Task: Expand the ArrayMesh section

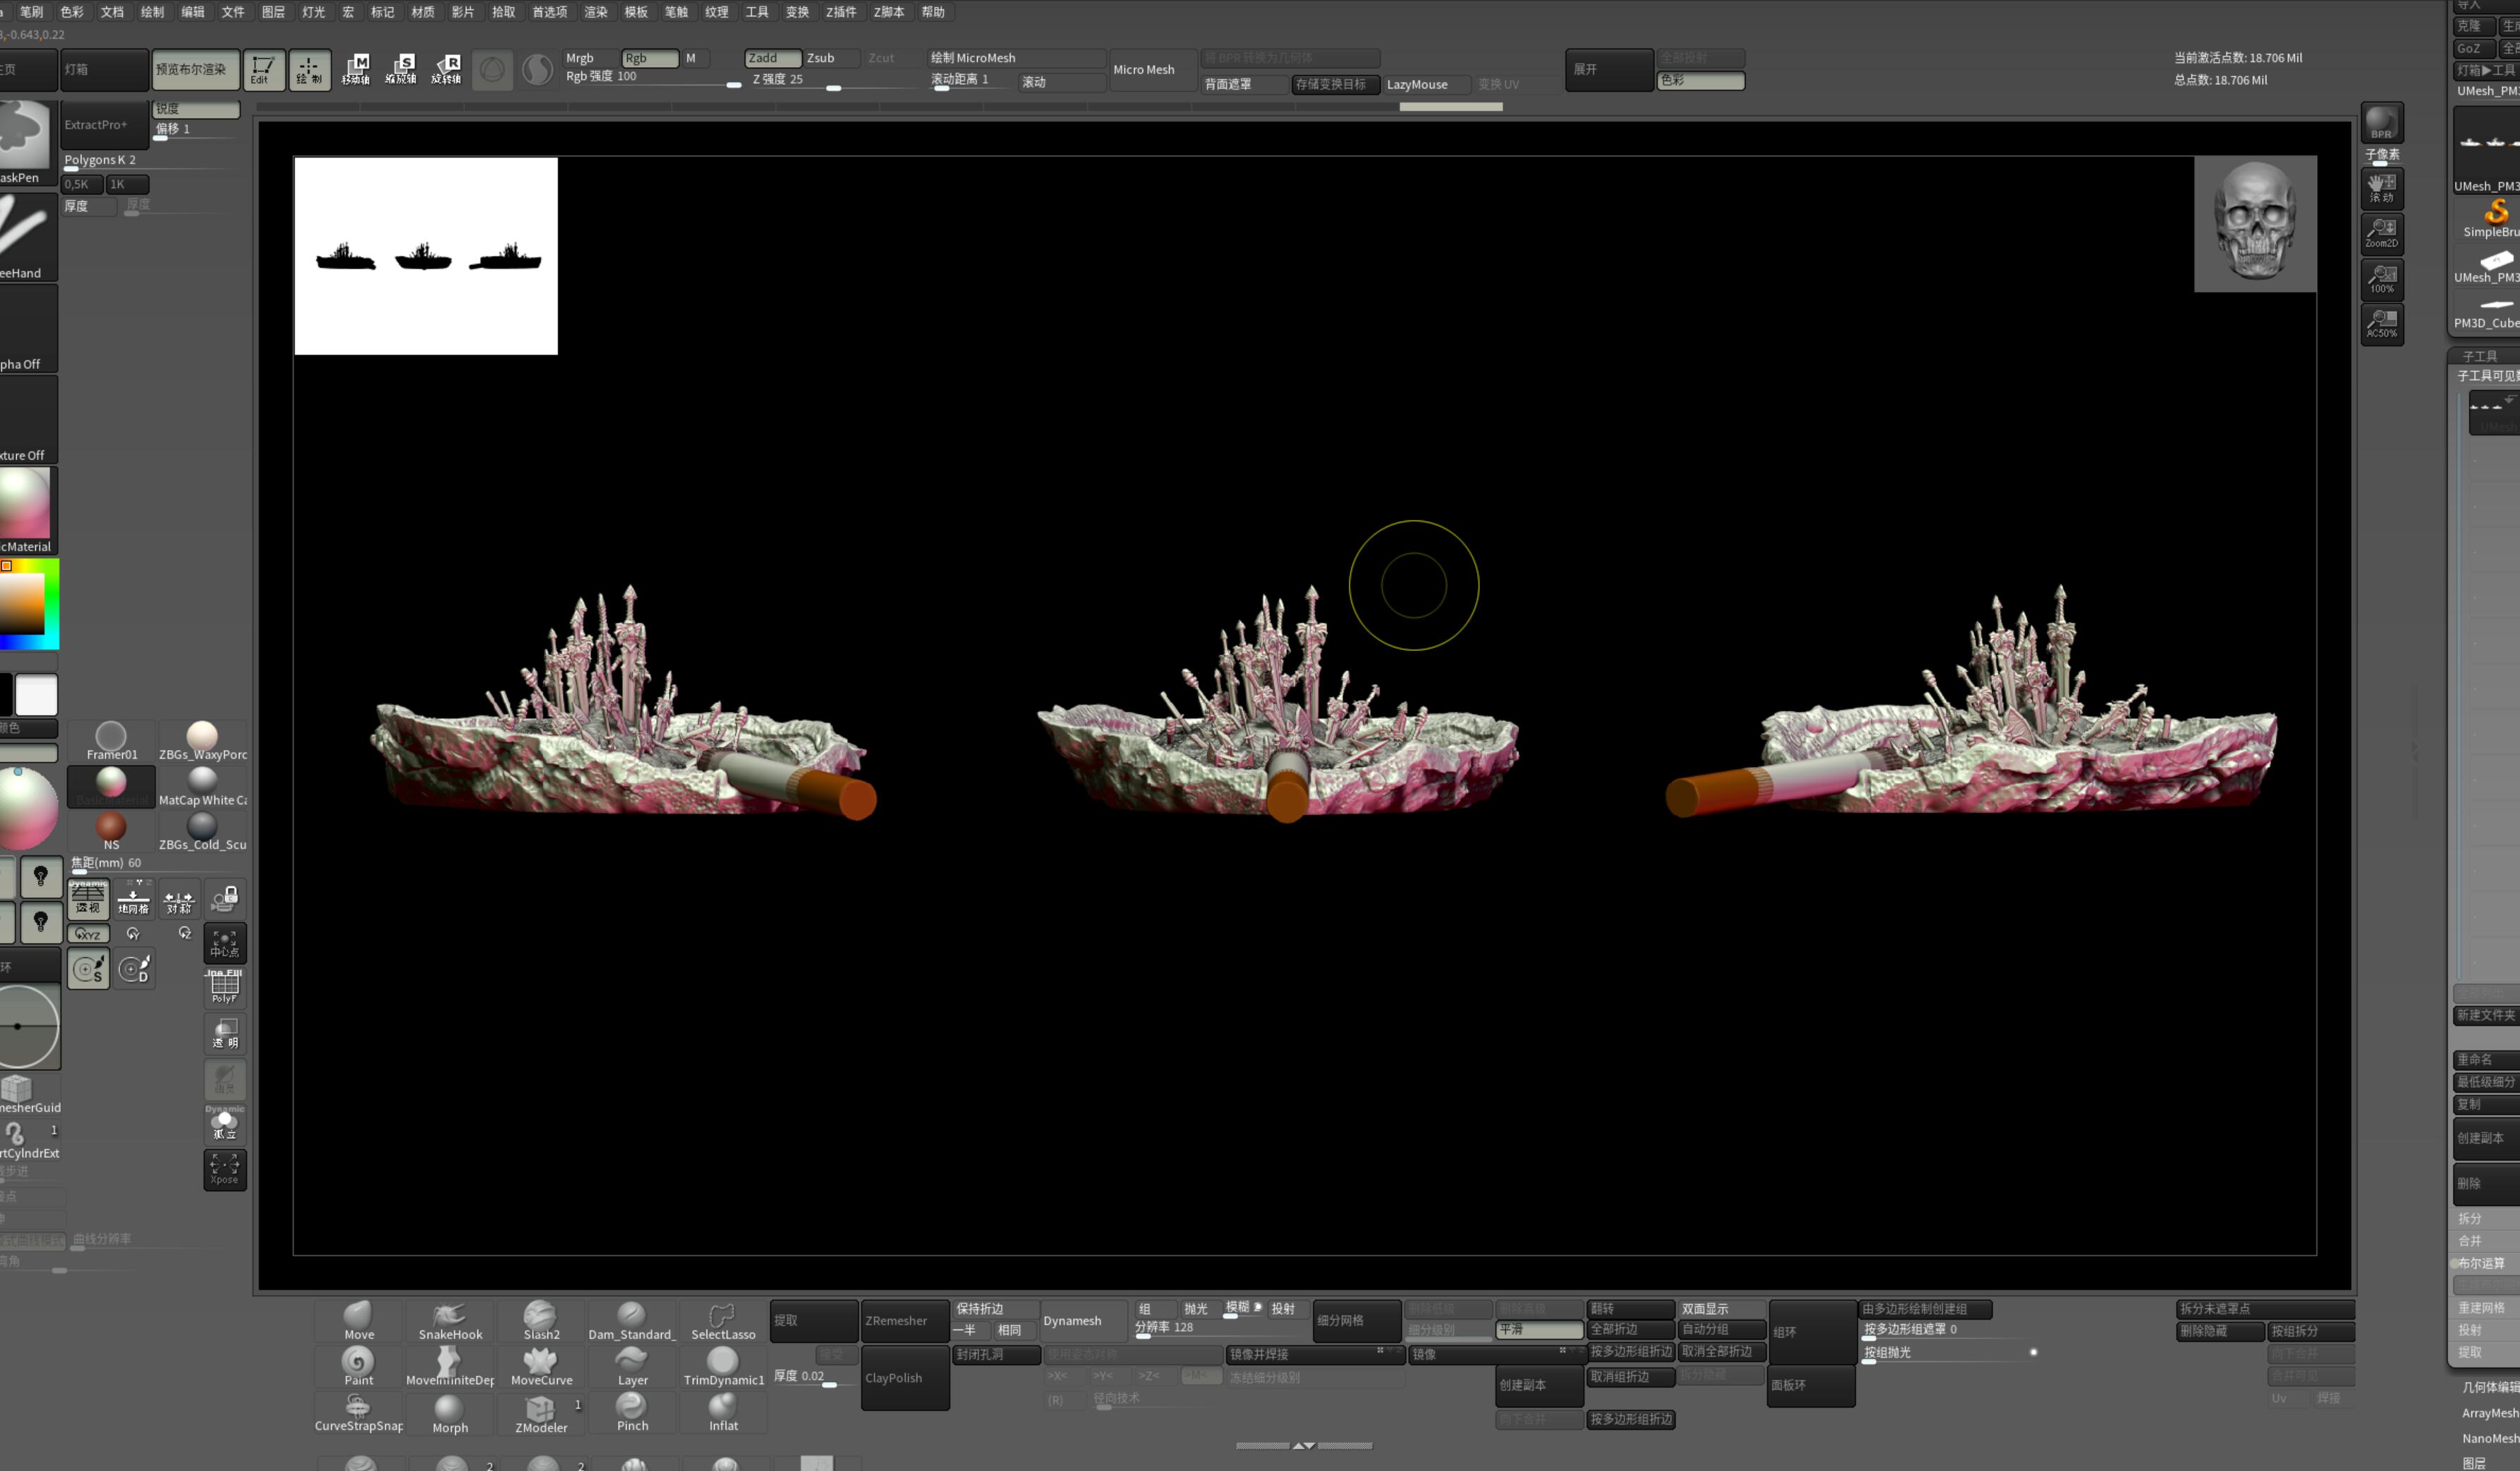Action: pyautogui.click(x=2490, y=1413)
